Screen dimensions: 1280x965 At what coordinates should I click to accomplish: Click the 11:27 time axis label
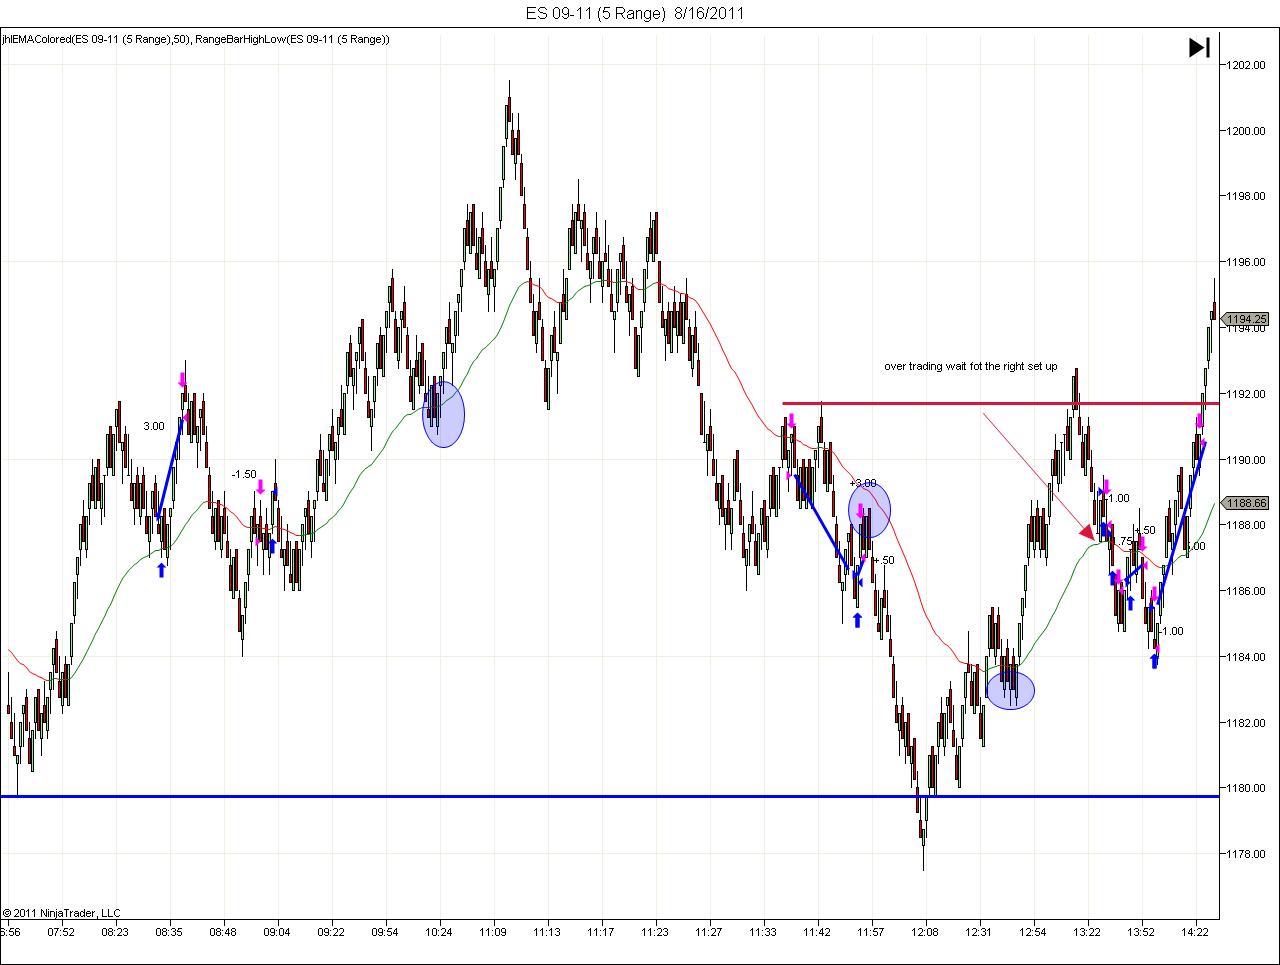point(709,932)
